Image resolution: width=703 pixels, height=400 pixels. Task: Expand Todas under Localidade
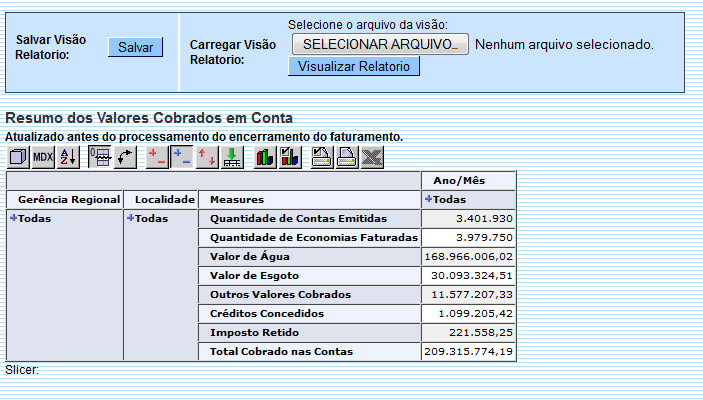coord(130,218)
